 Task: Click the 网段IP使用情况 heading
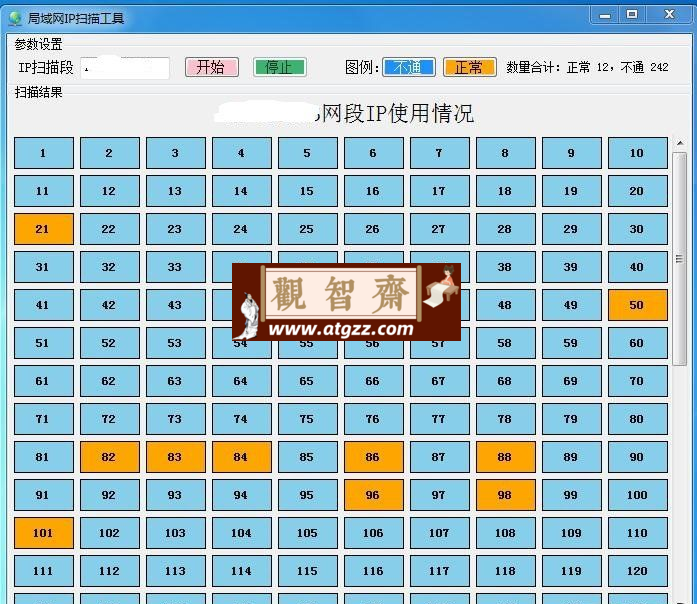pyautogui.click(x=397, y=113)
